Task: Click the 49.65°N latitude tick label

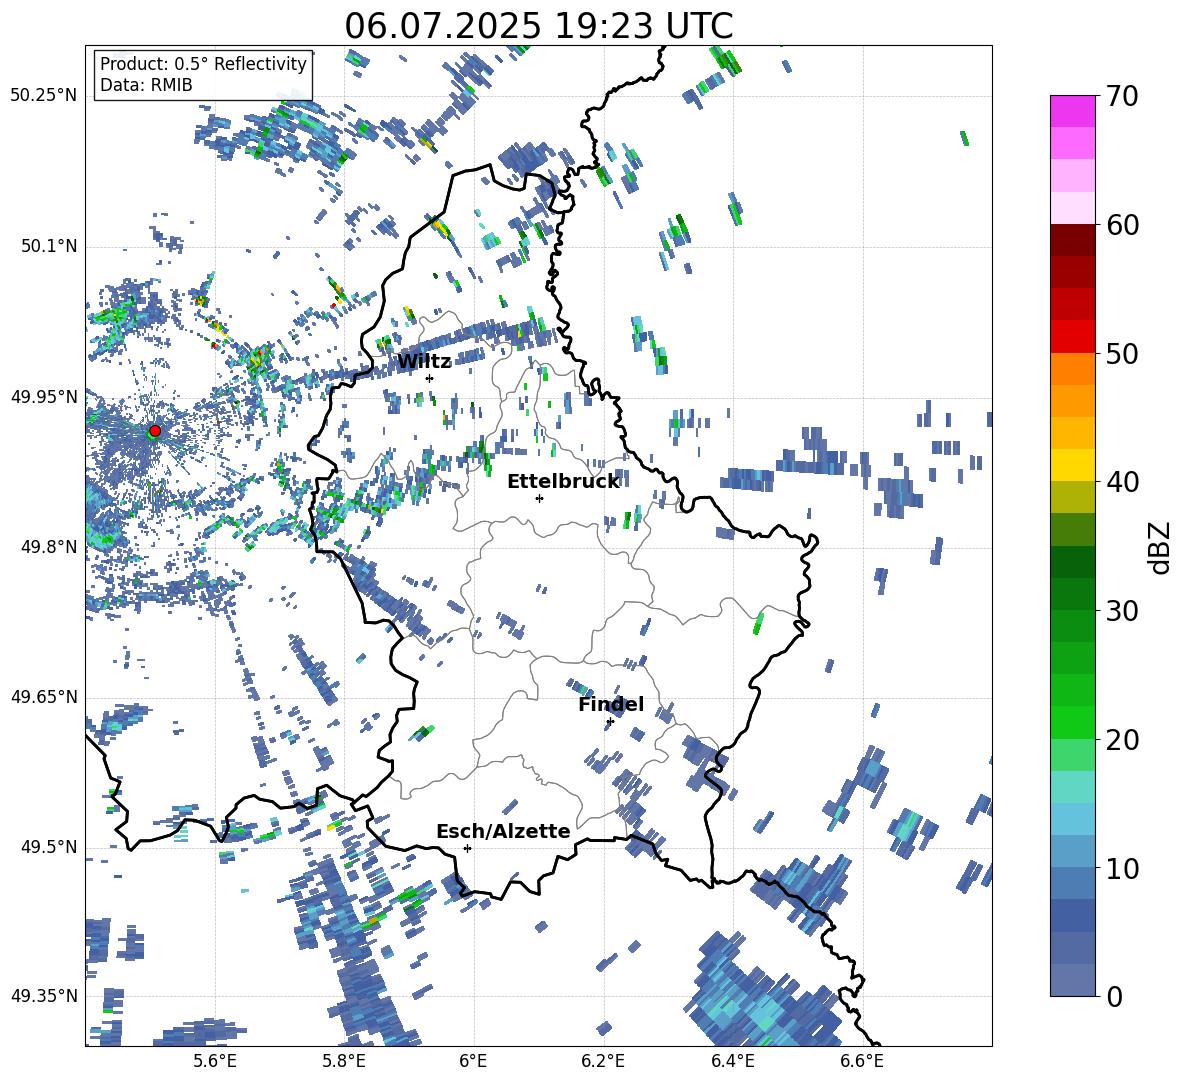Action: point(44,696)
